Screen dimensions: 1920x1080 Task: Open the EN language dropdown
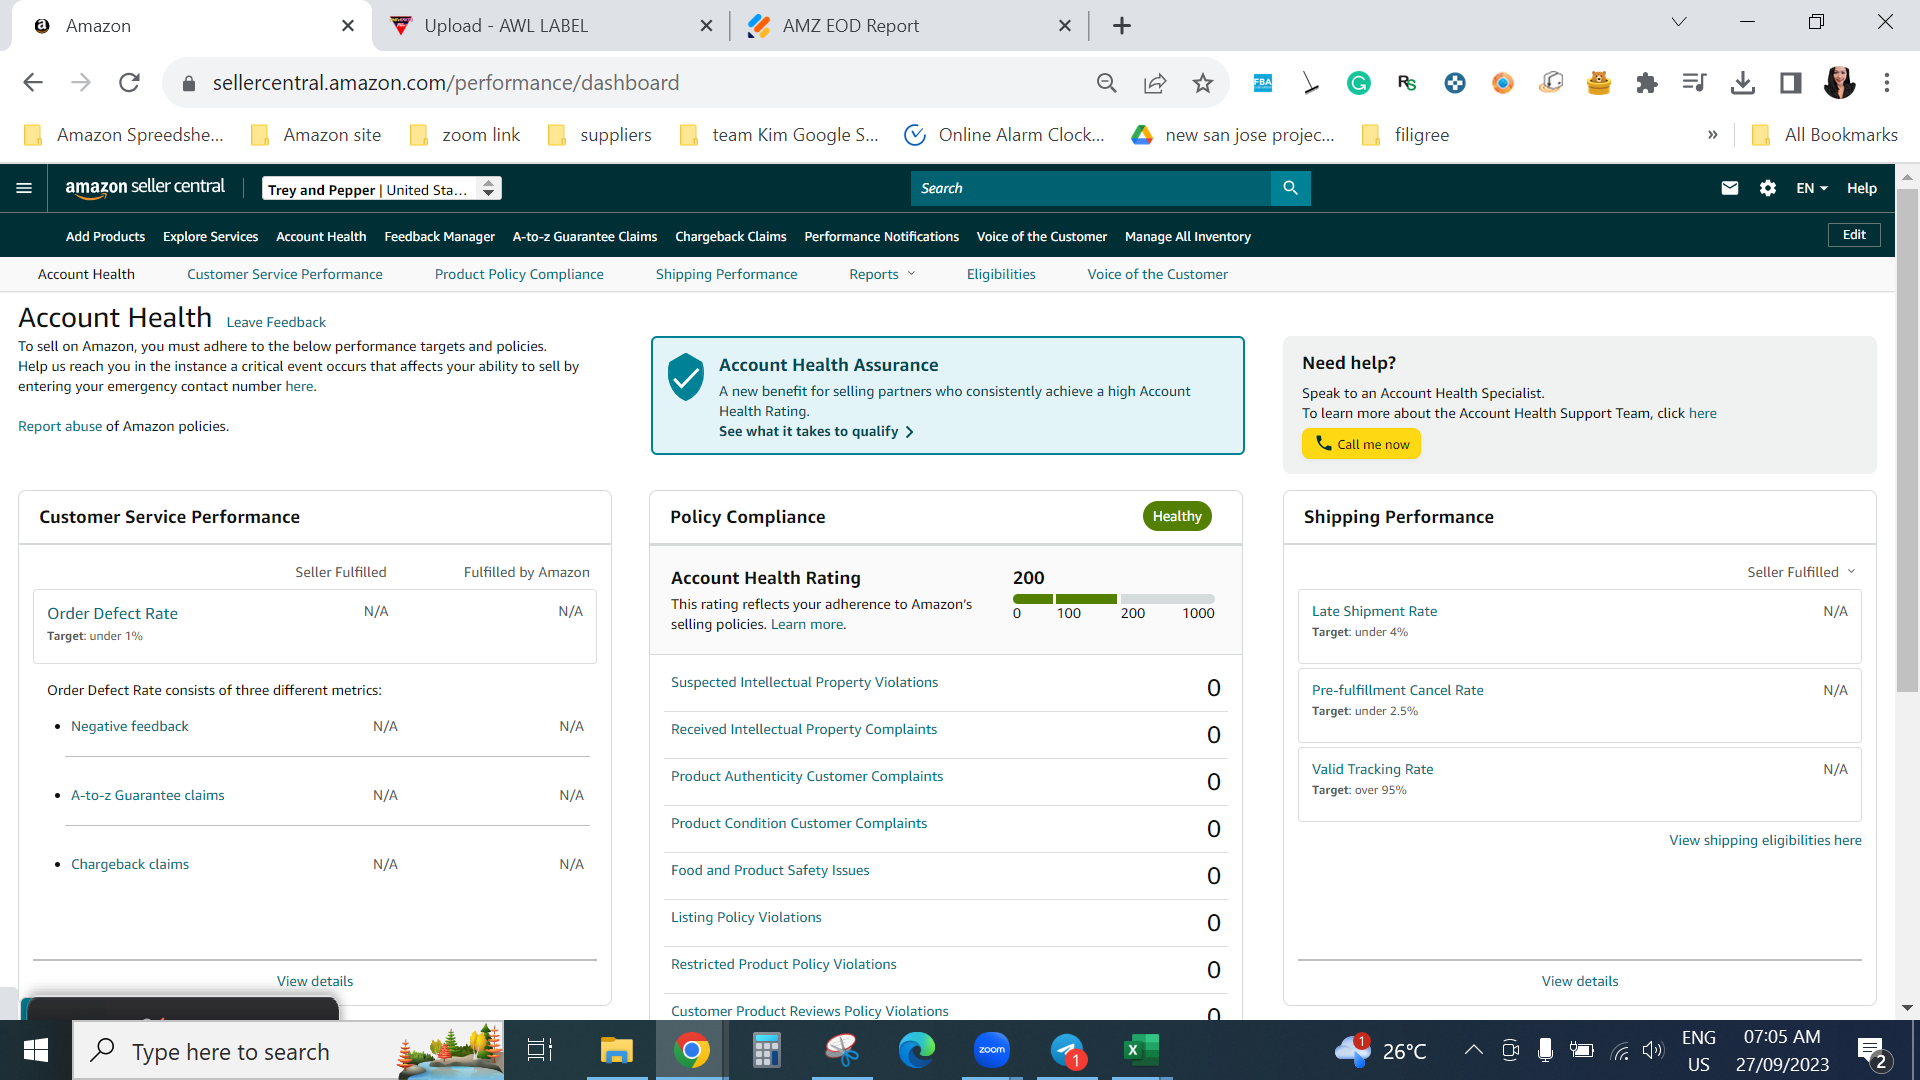click(x=1812, y=188)
